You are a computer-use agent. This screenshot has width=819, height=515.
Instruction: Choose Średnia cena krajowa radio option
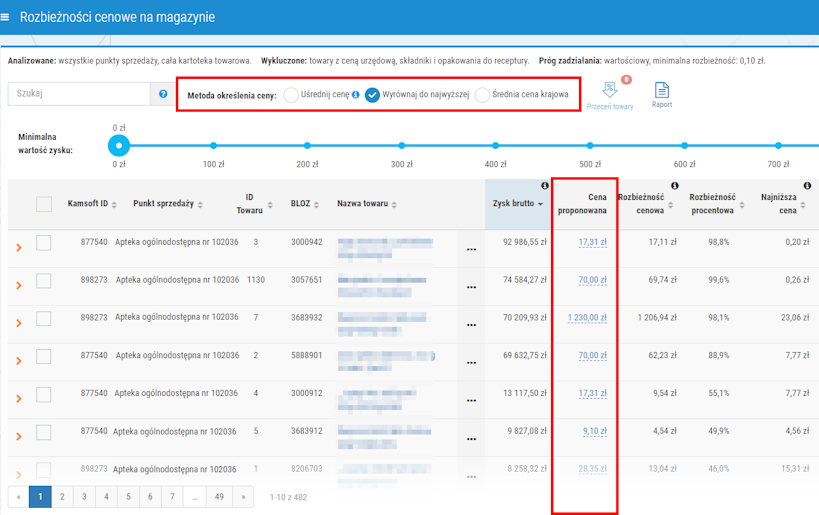pyautogui.click(x=482, y=95)
